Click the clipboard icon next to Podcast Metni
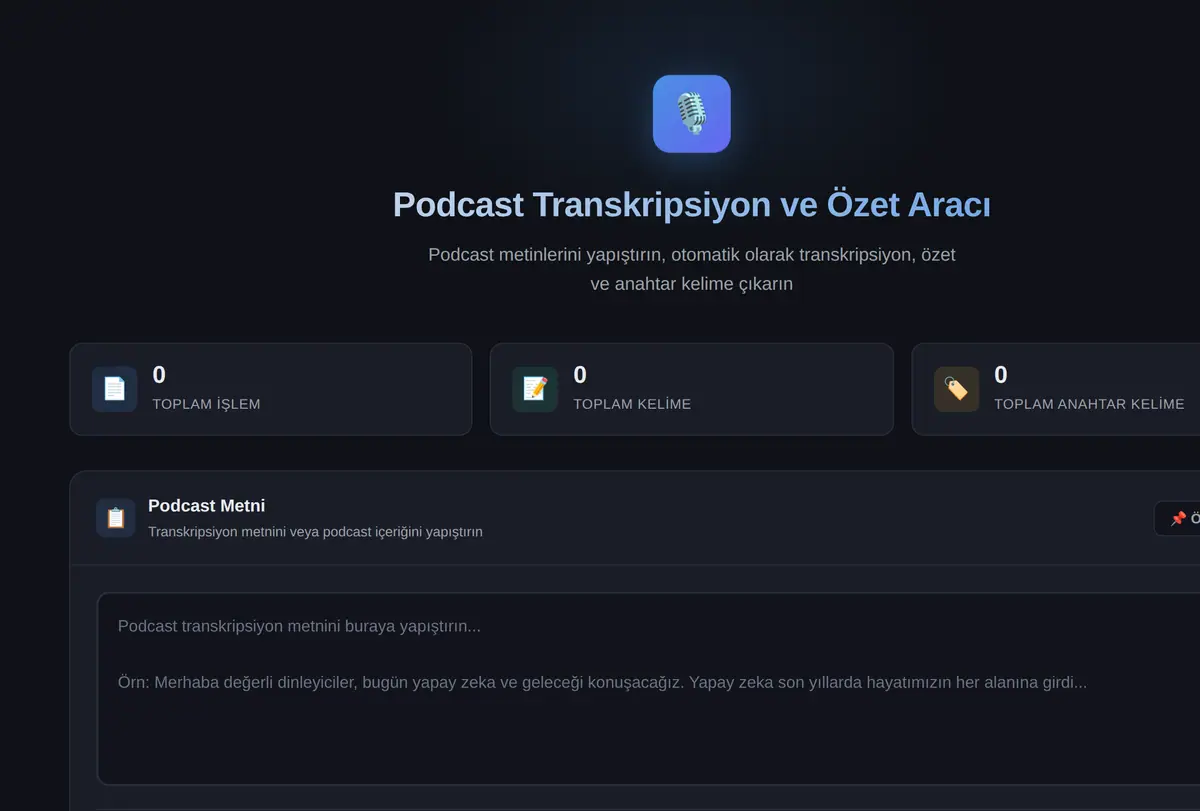 tap(116, 518)
